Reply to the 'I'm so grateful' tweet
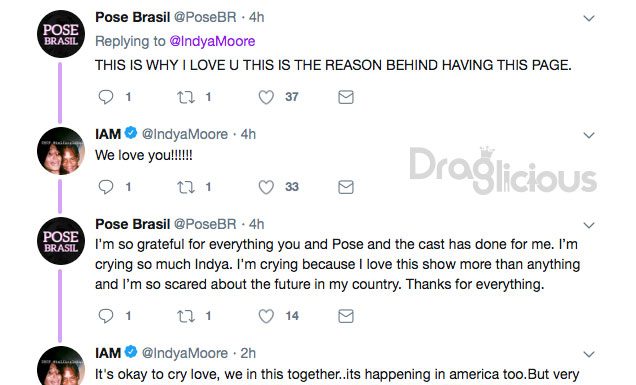Viewport: 636px width, 385px height. (x=106, y=316)
